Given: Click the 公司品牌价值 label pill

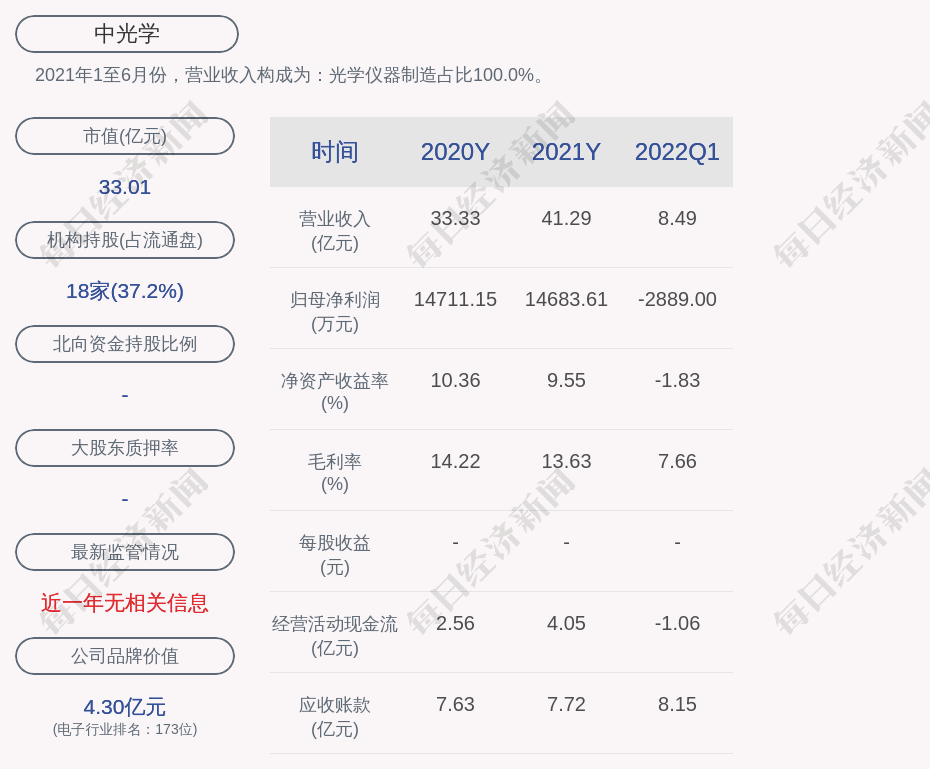Looking at the screenshot, I should 125,656.
